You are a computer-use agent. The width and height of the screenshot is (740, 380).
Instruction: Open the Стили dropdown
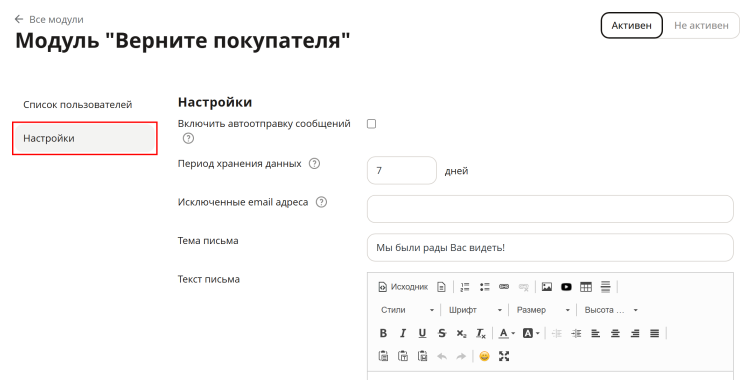[408, 310]
